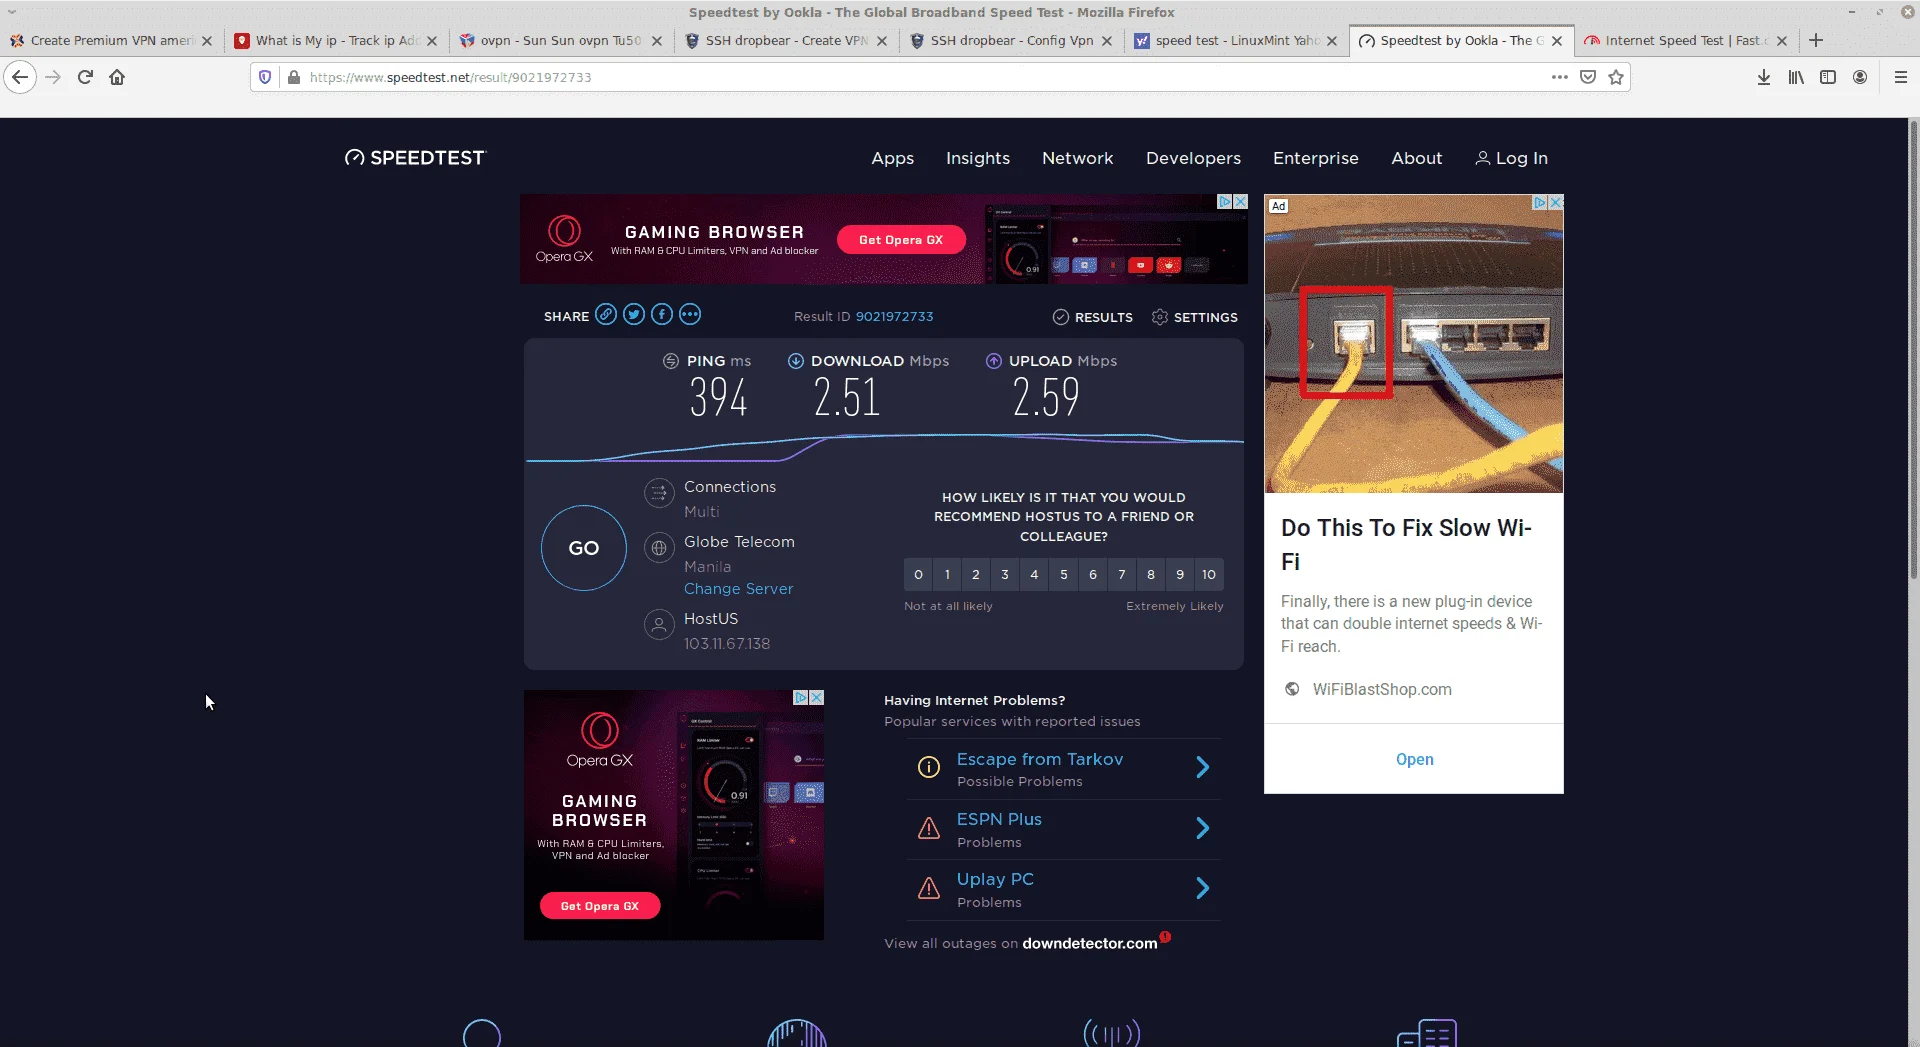This screenshot has width=1920, height=1047.
Task: Share result on Twitter
Action: pyautogui.click(x=634, y=315)
